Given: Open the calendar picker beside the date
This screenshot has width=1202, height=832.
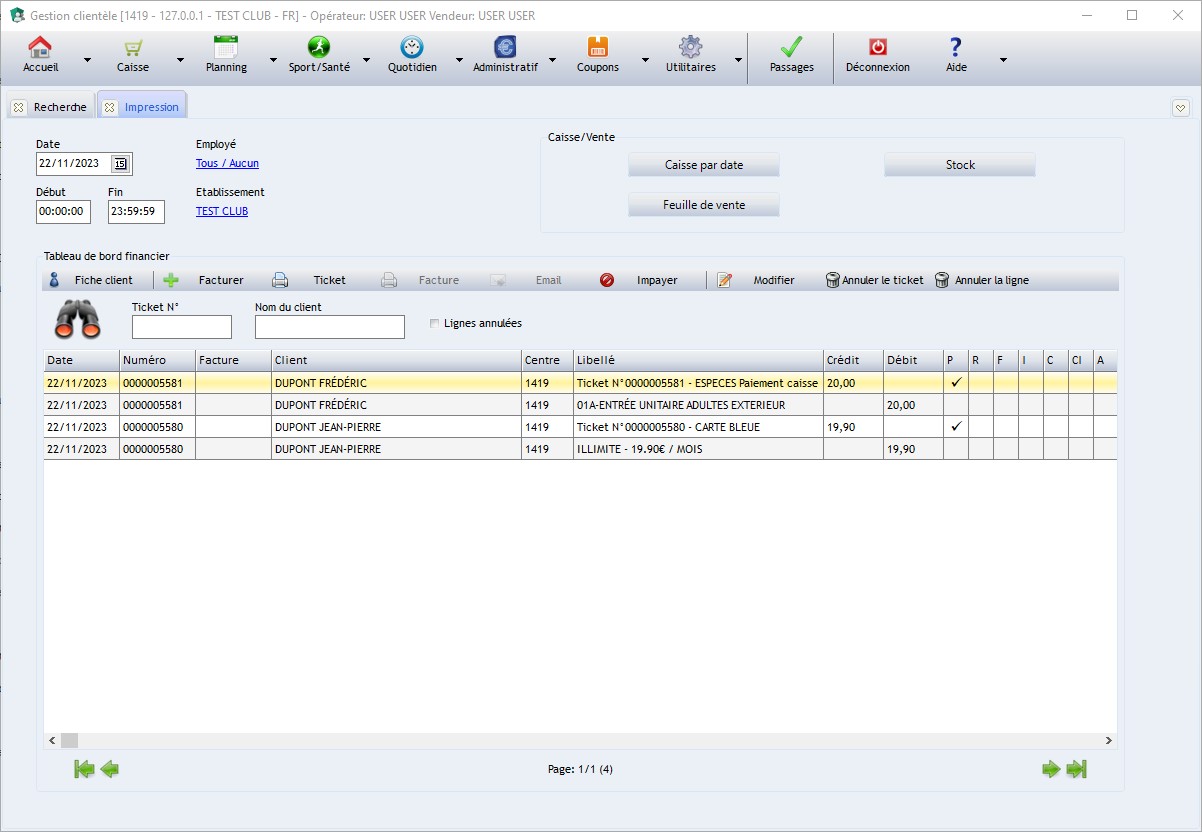Looking at the screenshot, I should 120,164.
